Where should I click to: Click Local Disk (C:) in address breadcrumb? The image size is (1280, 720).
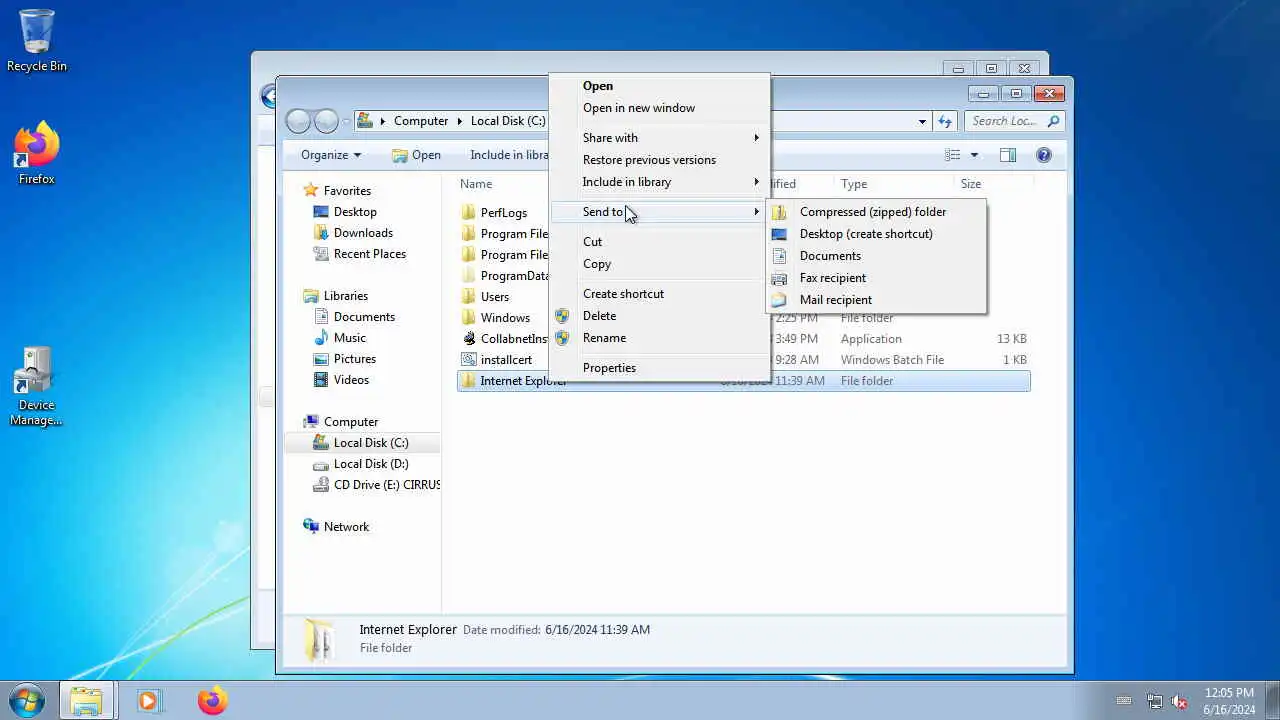click(x=508, y=121)
